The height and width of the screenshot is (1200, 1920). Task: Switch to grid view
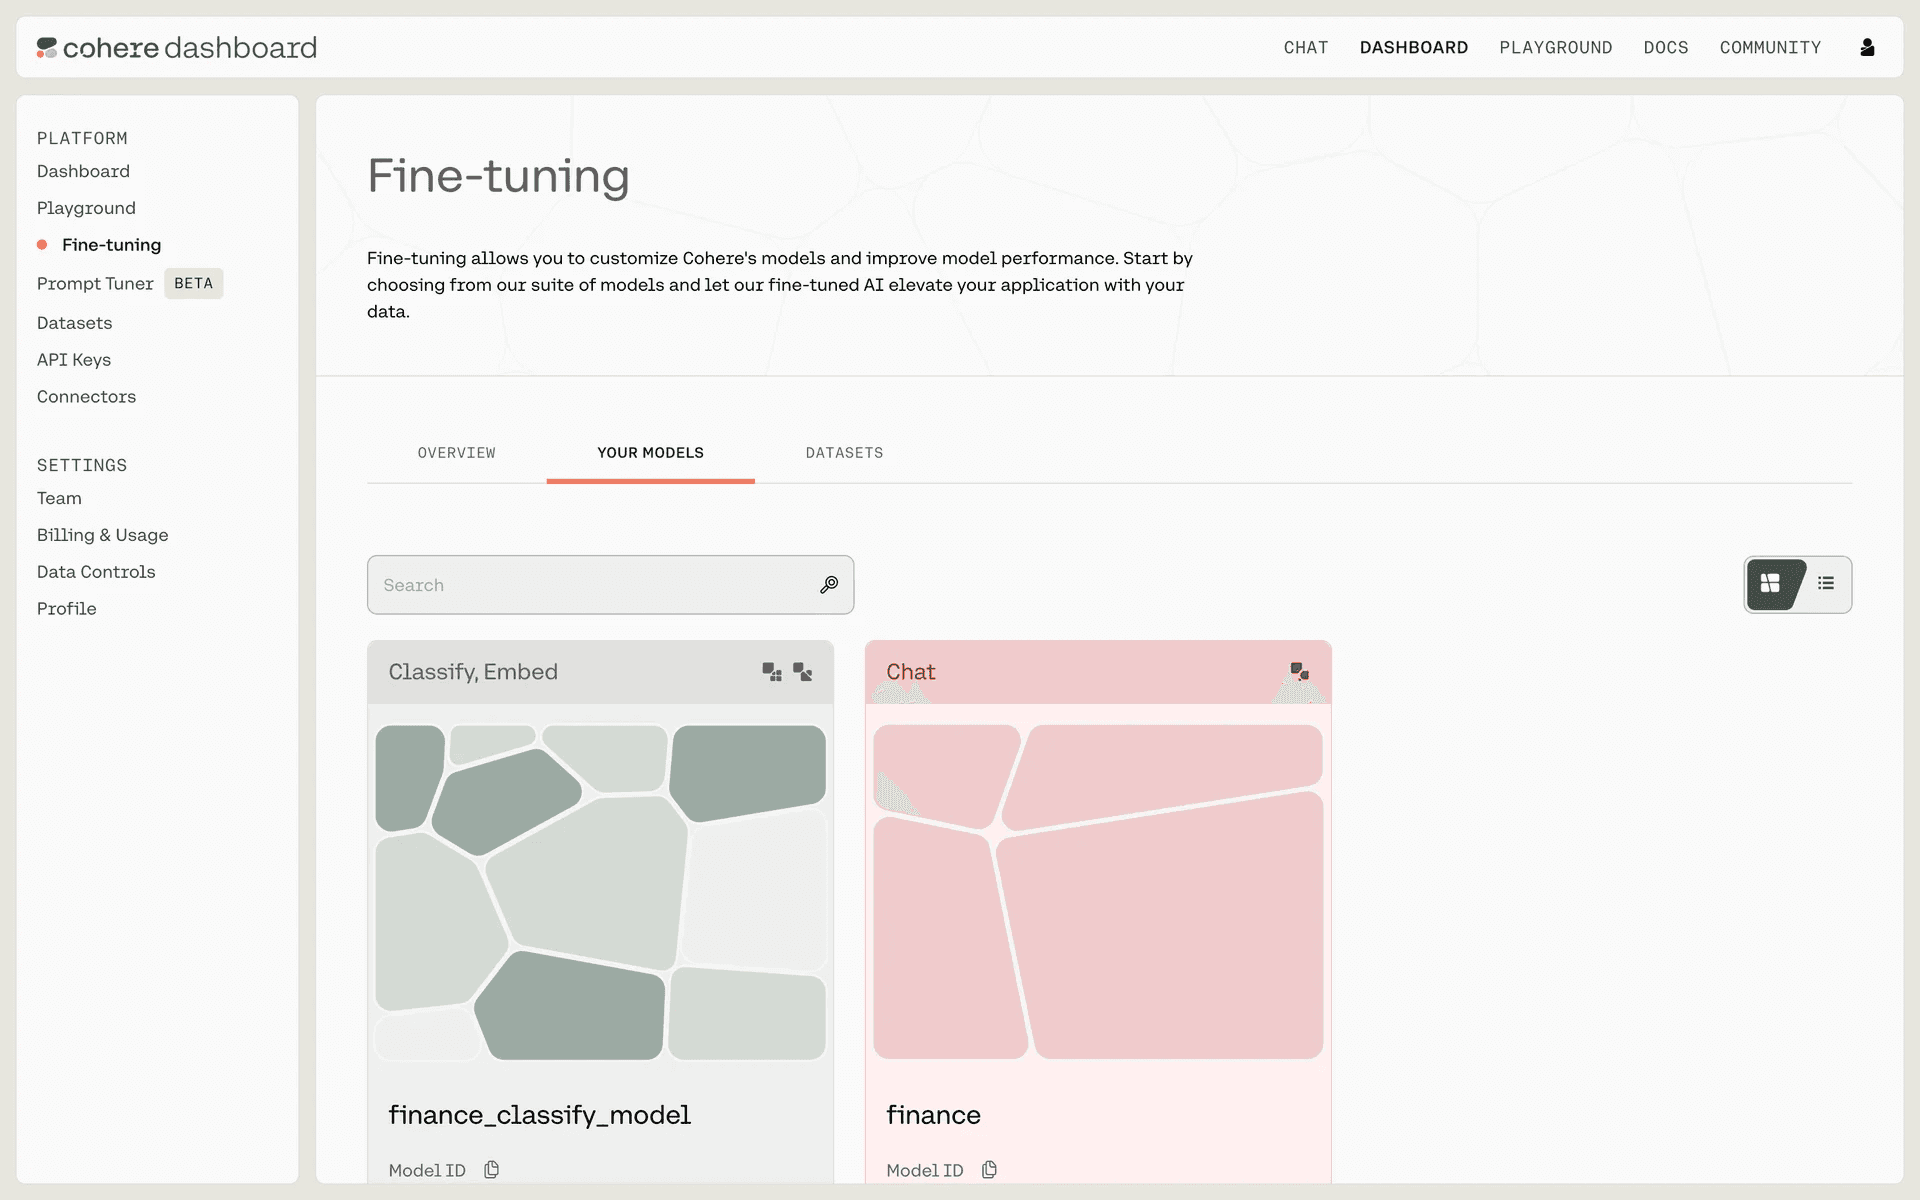click(1771, 584)
